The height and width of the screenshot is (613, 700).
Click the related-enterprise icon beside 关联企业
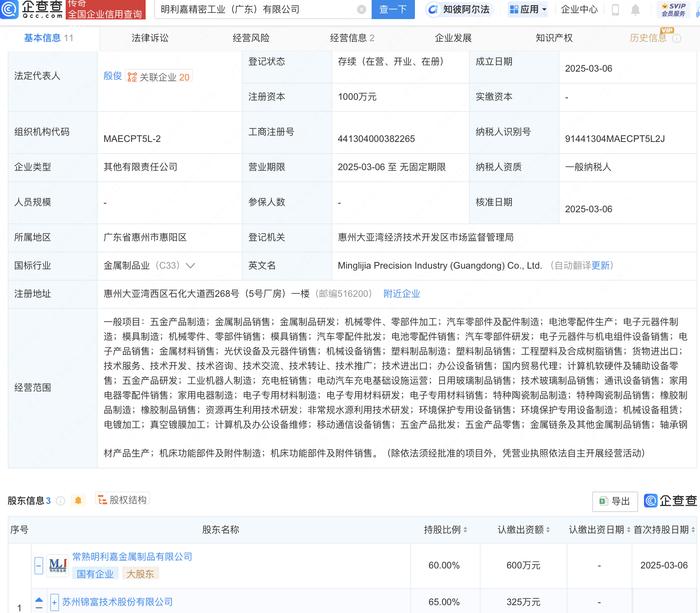[x=132, y=77]
